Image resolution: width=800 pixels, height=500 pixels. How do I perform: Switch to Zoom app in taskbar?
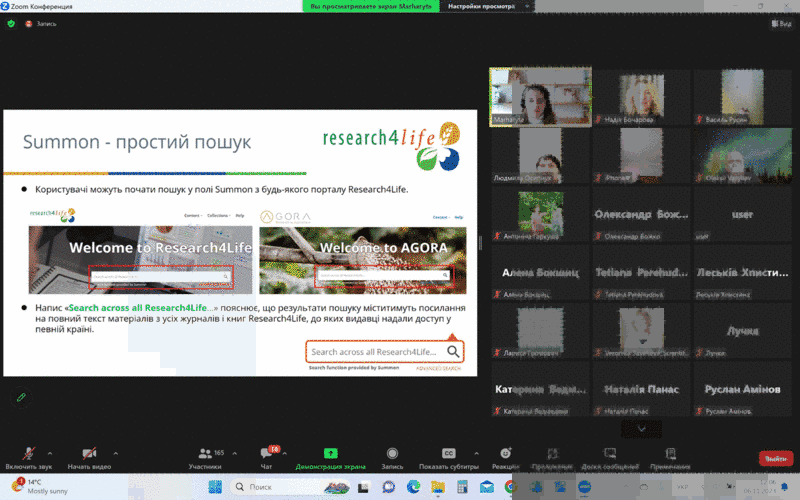[x=585, y=487]
